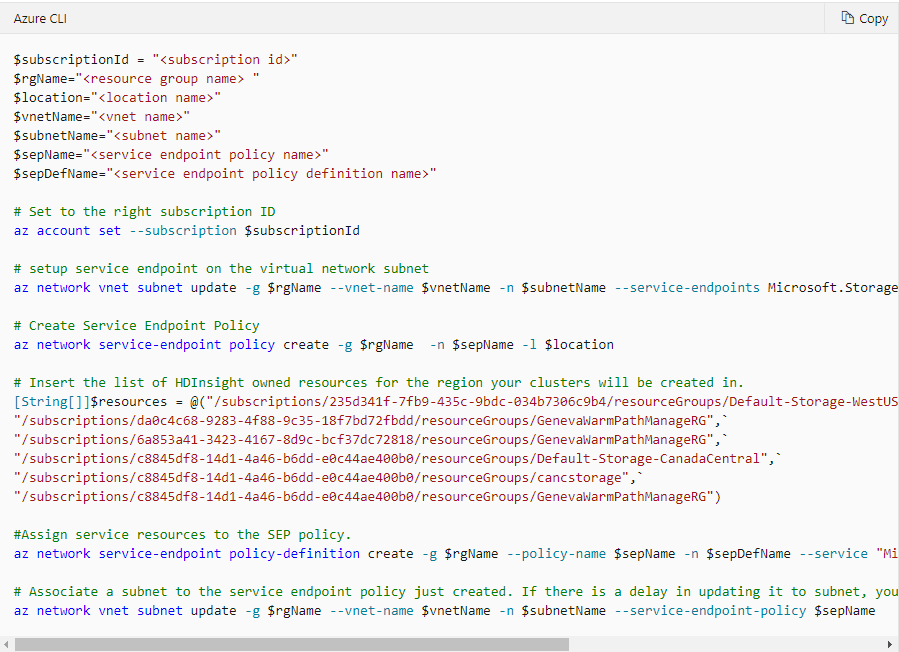Viewport: 899px width, 652px height.
Task: Click the Copy button
Action: (864, 18)
